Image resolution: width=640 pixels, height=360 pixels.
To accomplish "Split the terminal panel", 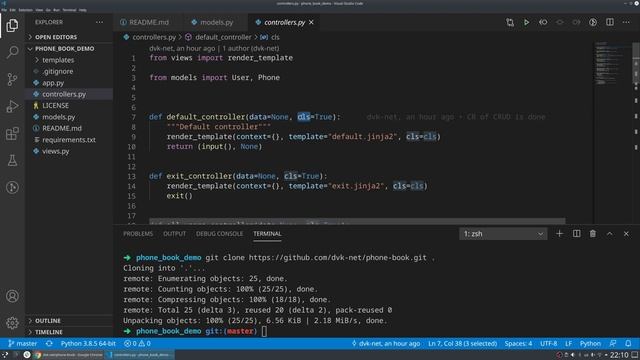I will click(x=576, y=233).
